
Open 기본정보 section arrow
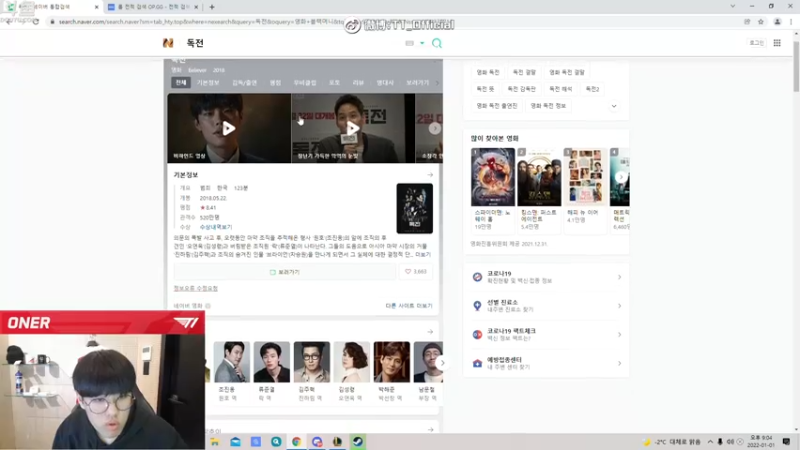(x=430, y=175)
